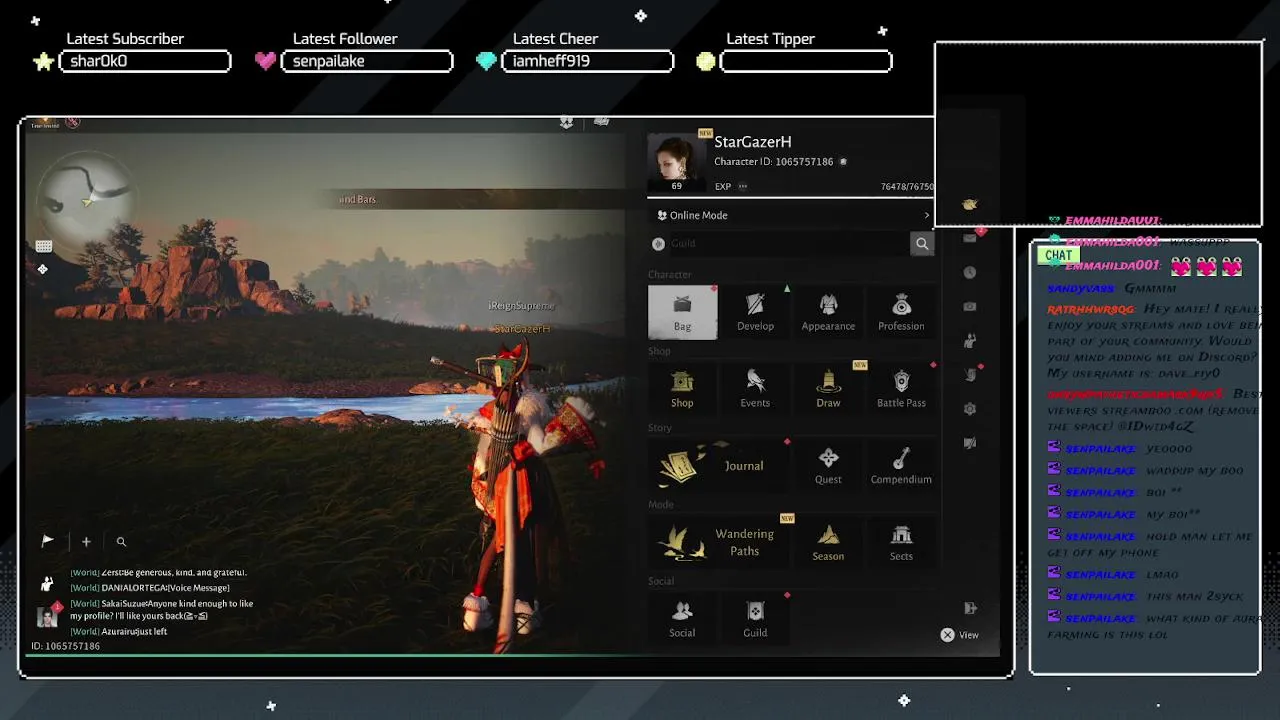Open the Guild menu

(x=755, y=619)
